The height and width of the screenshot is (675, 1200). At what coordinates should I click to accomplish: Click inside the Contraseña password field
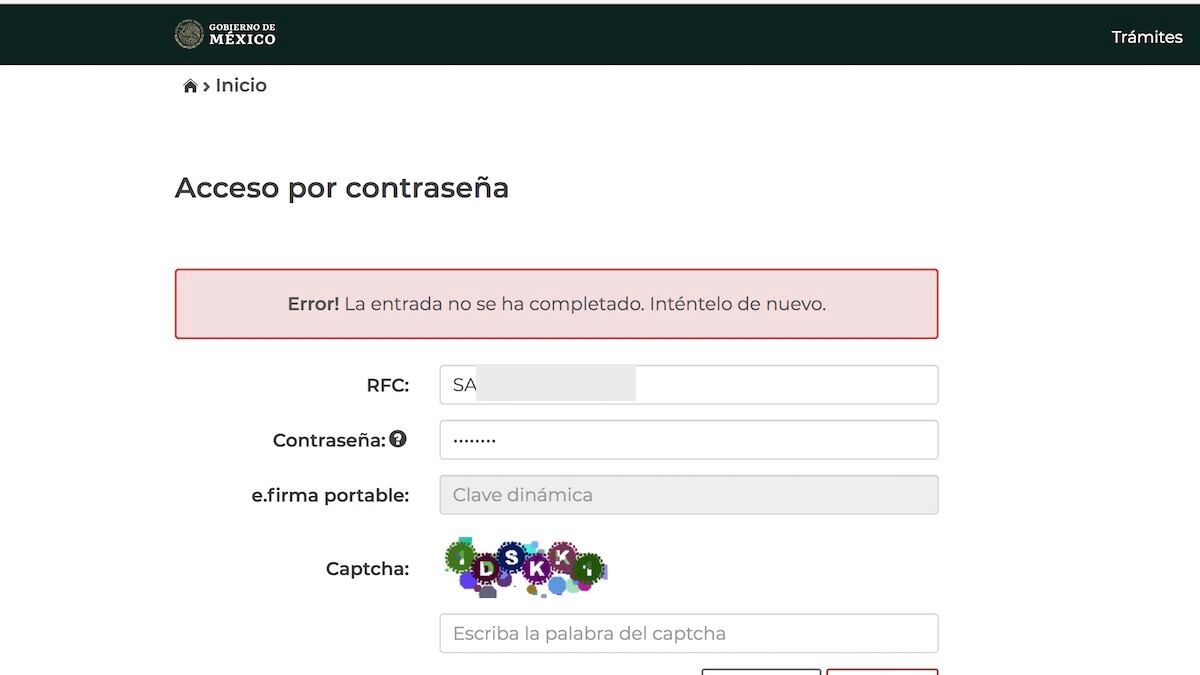pos(688,440)
